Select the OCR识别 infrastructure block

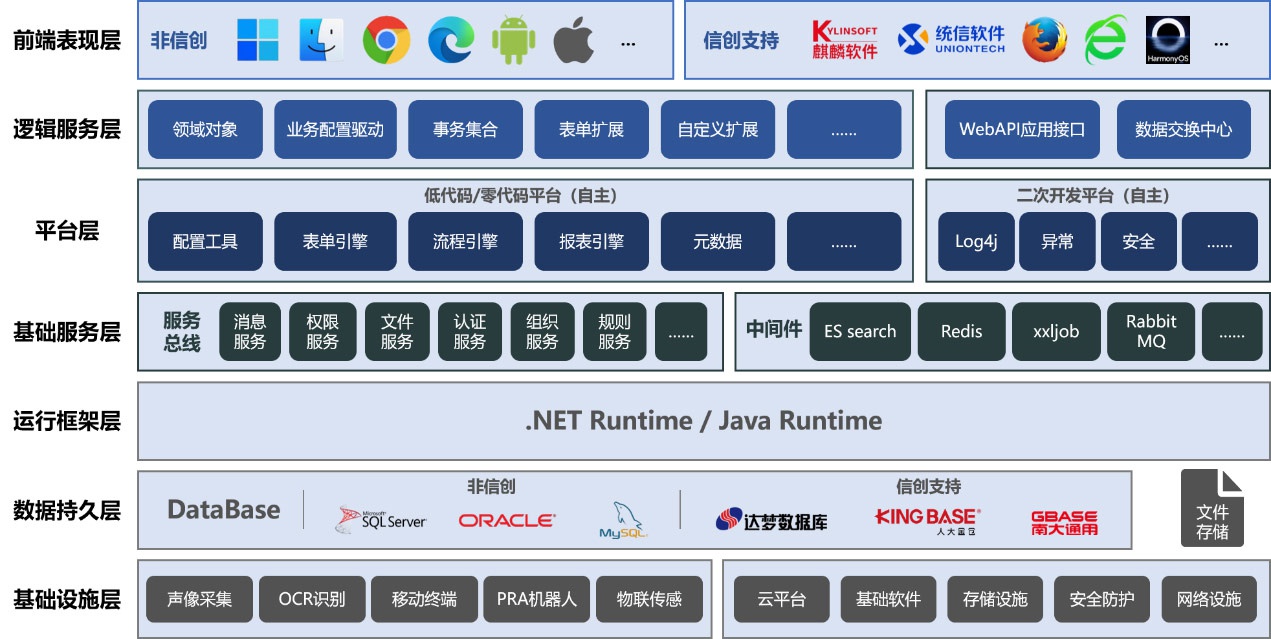pyautogui.click(x=312, y=600)
